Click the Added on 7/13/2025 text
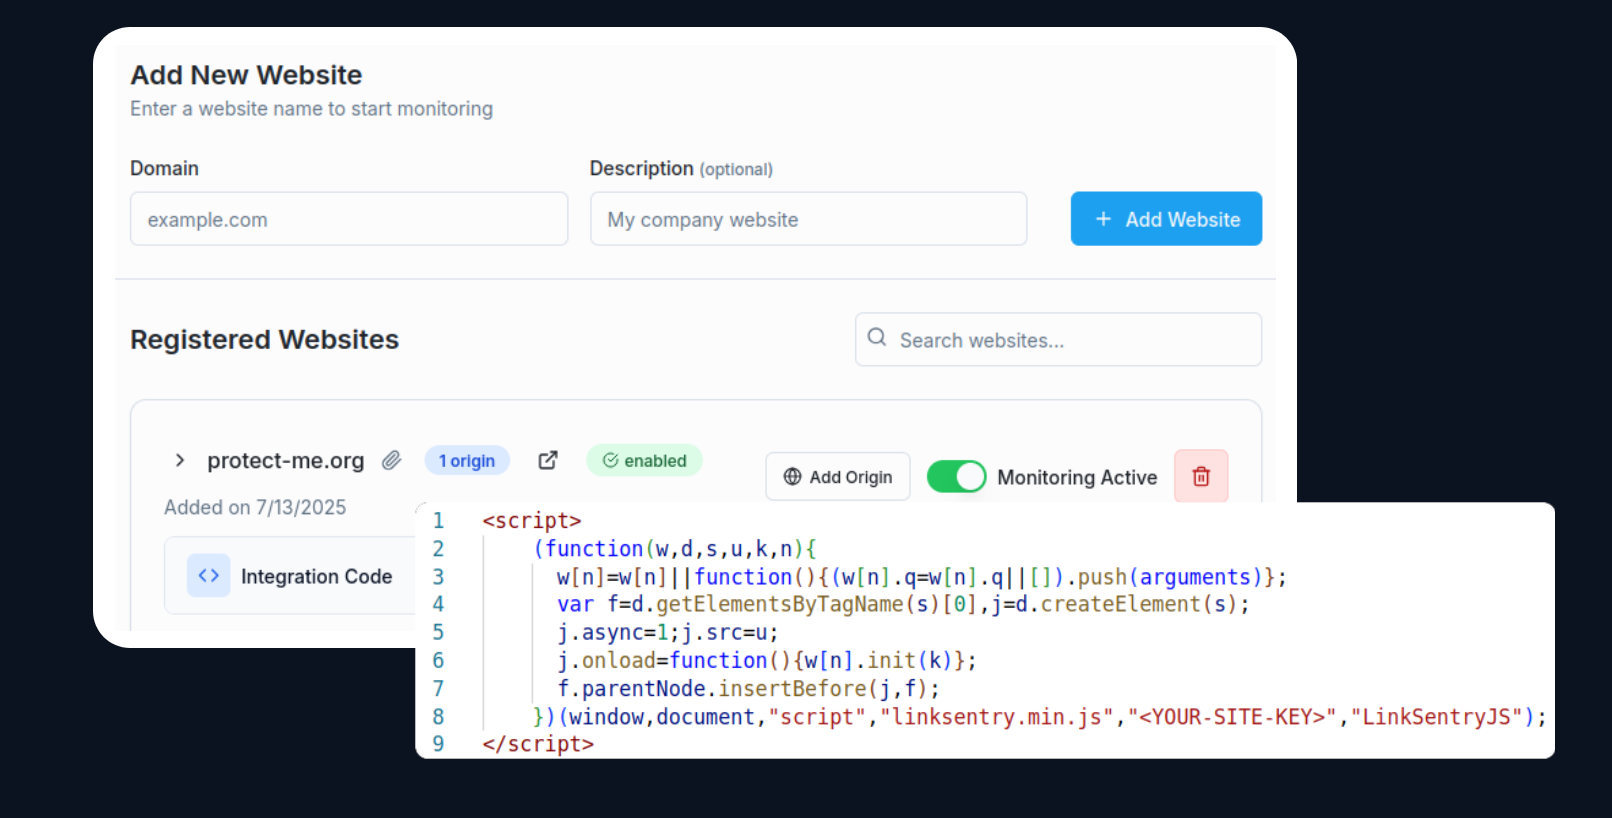The image size is (1612, 818). (x=255, y=507)
